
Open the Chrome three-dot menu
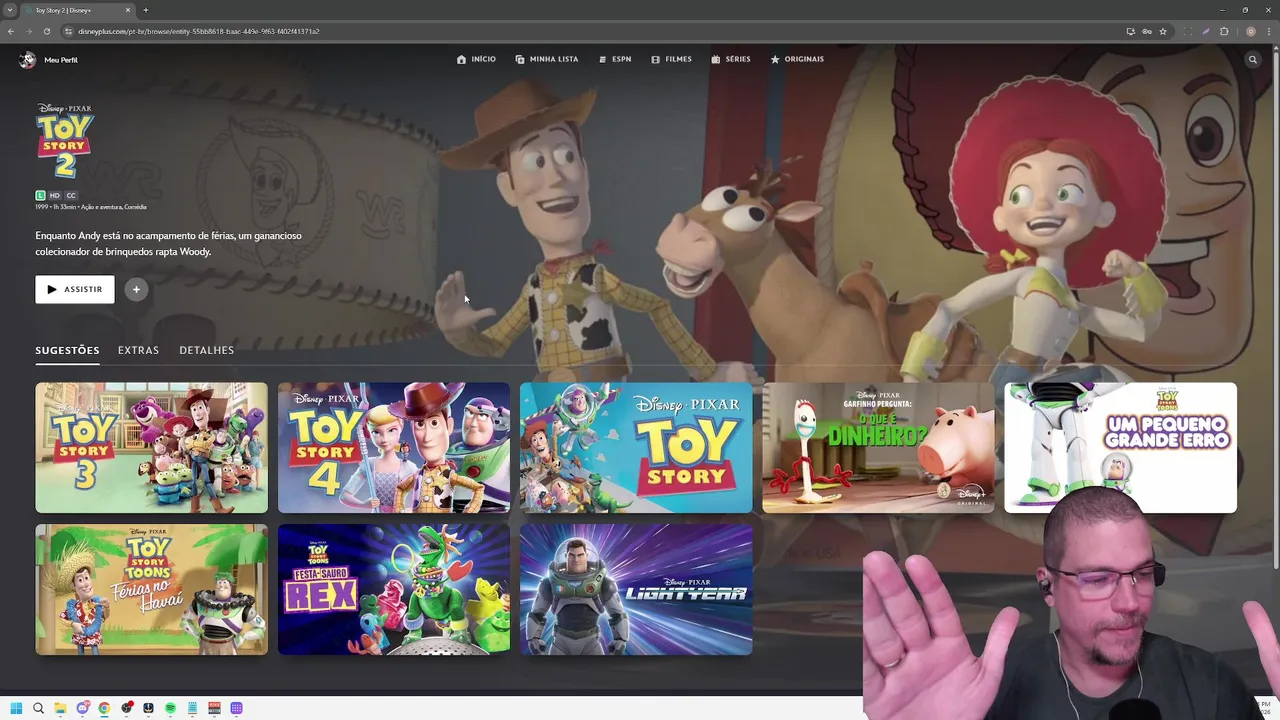pos(1268,31)
